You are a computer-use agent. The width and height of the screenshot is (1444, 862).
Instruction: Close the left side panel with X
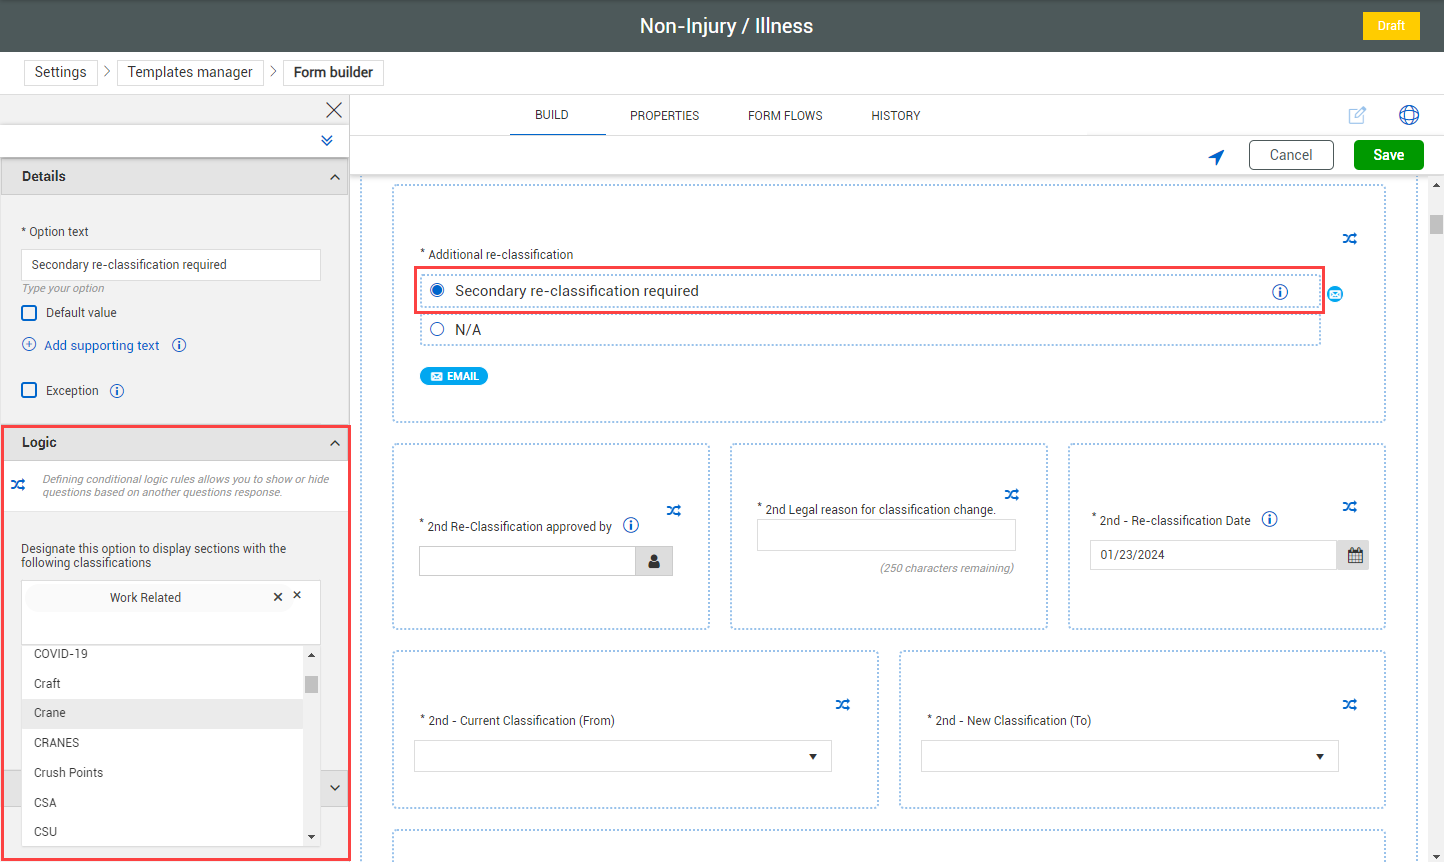pos(334,110)
